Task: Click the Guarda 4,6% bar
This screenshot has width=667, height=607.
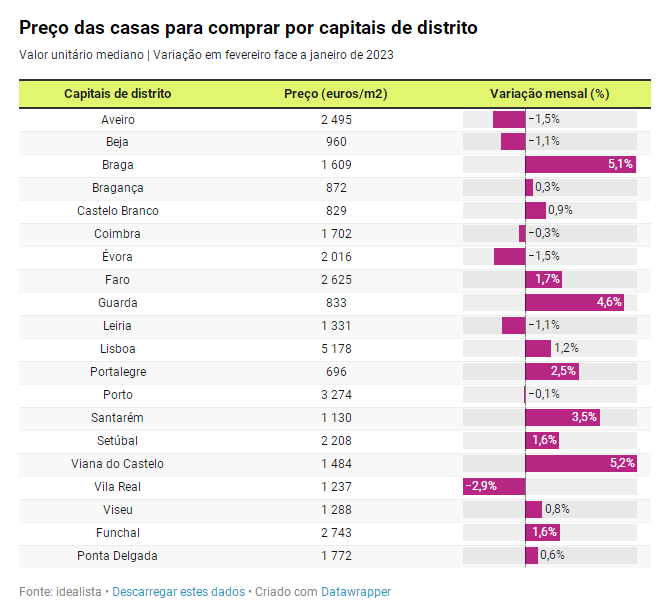Action: coord(574,303)
